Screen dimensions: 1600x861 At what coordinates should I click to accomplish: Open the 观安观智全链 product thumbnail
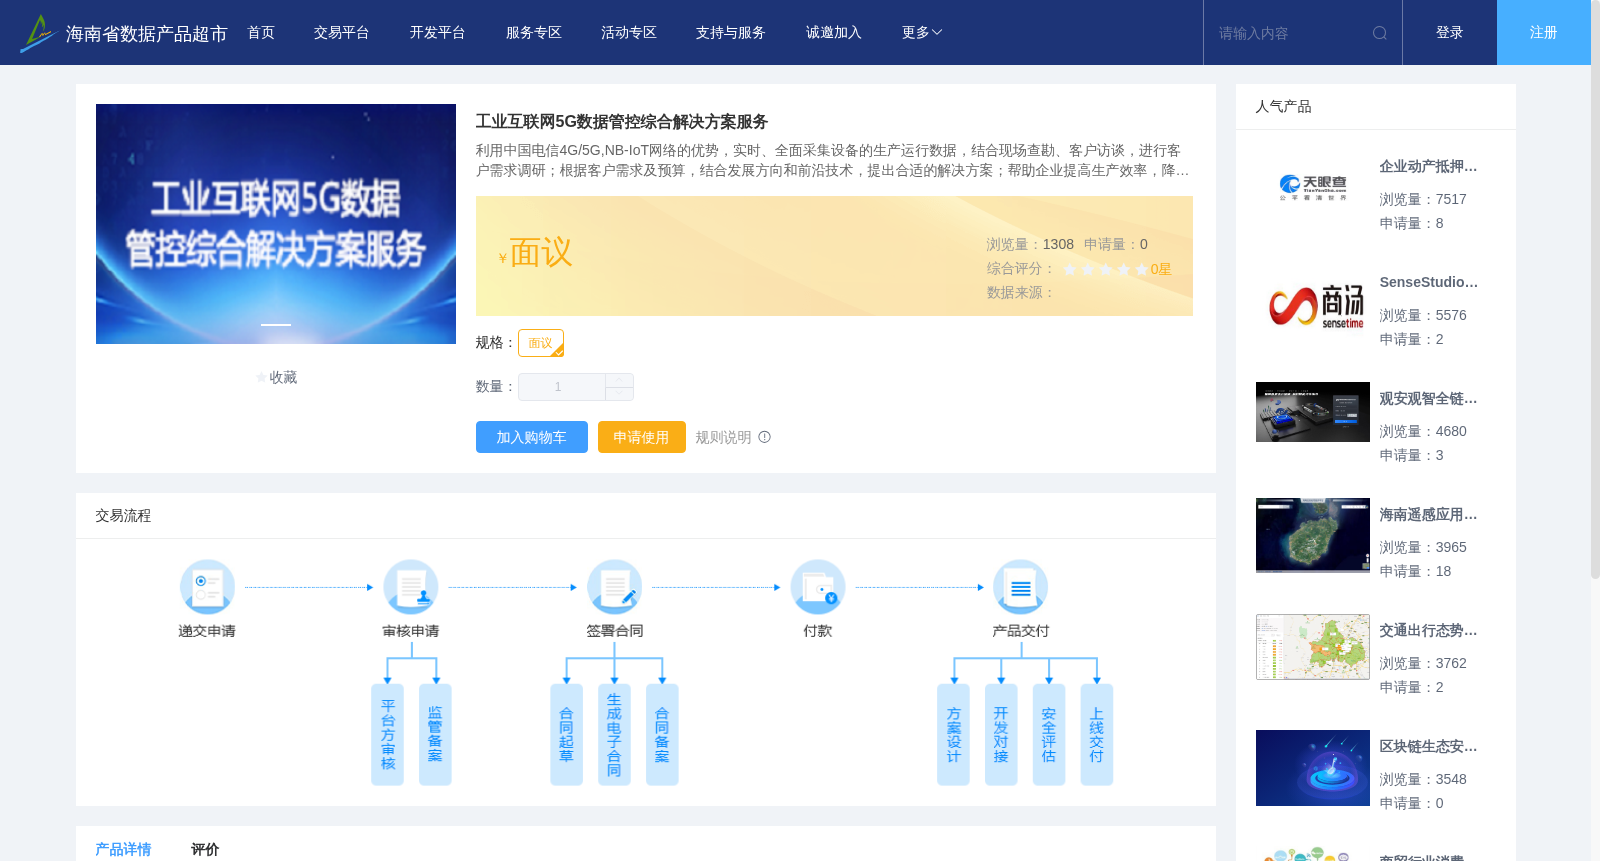point(1313,412)
